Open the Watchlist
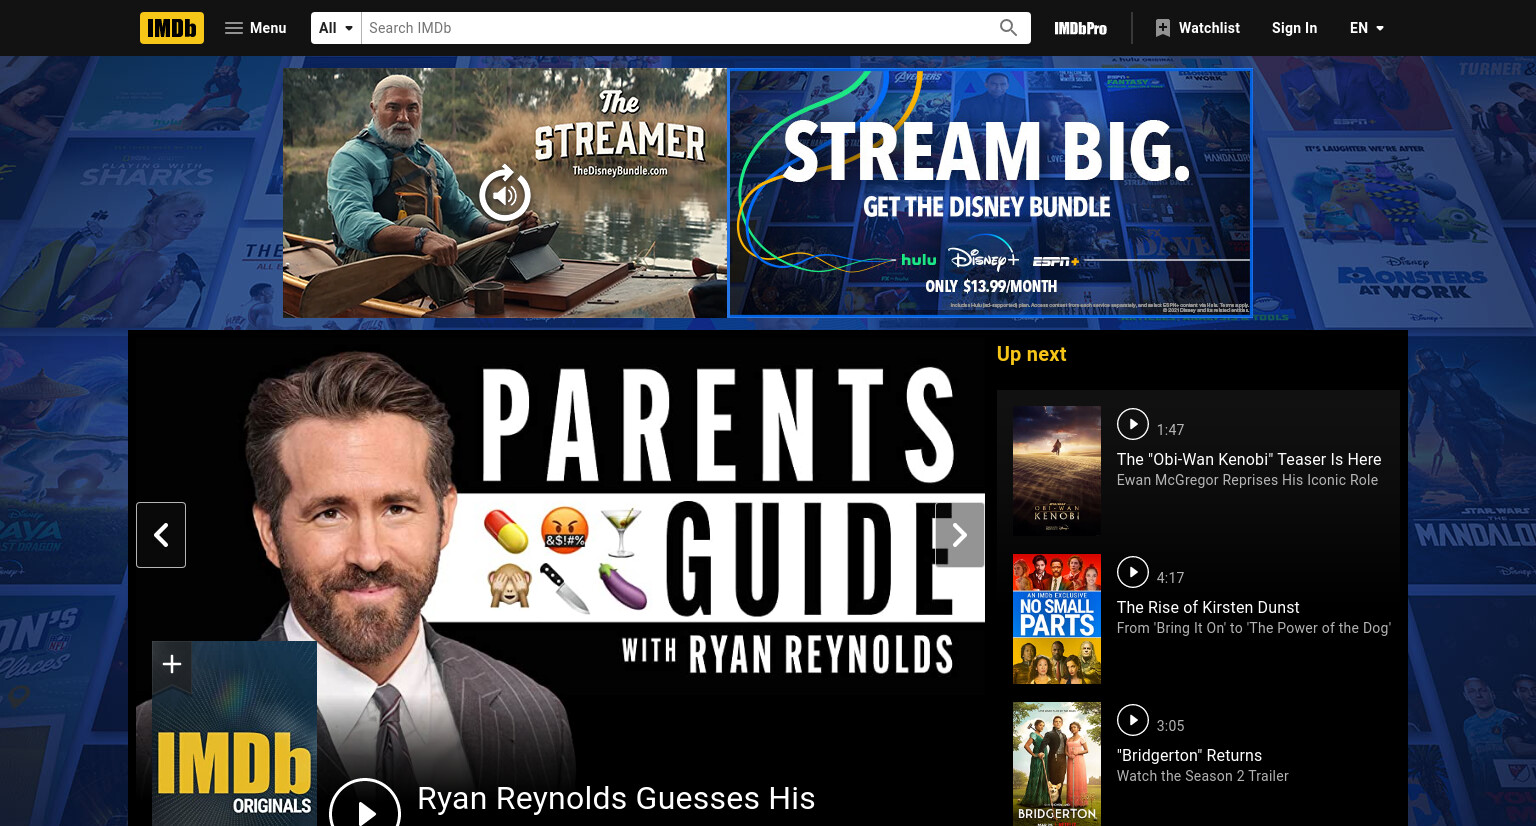 (1197, 28)
